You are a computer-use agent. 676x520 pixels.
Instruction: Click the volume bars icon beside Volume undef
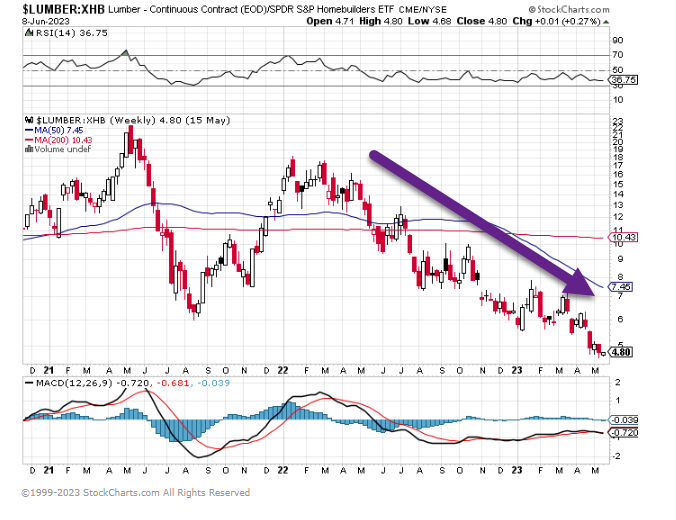tap(29, 149)
